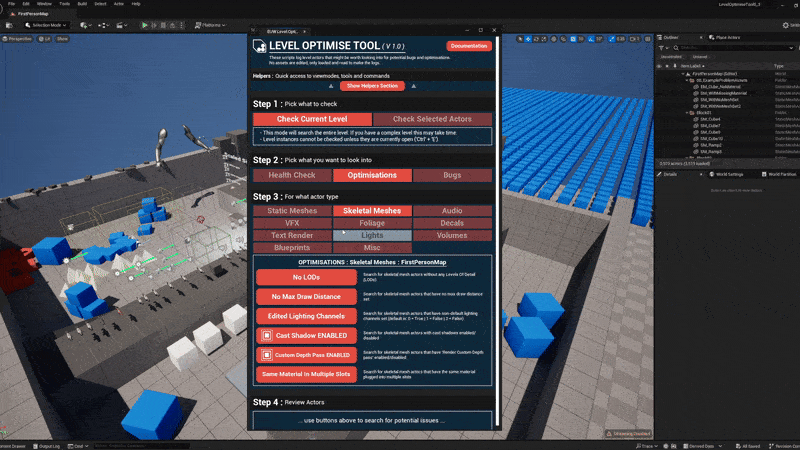
Task: Click the No LODs button
Action: click(306, 277)
